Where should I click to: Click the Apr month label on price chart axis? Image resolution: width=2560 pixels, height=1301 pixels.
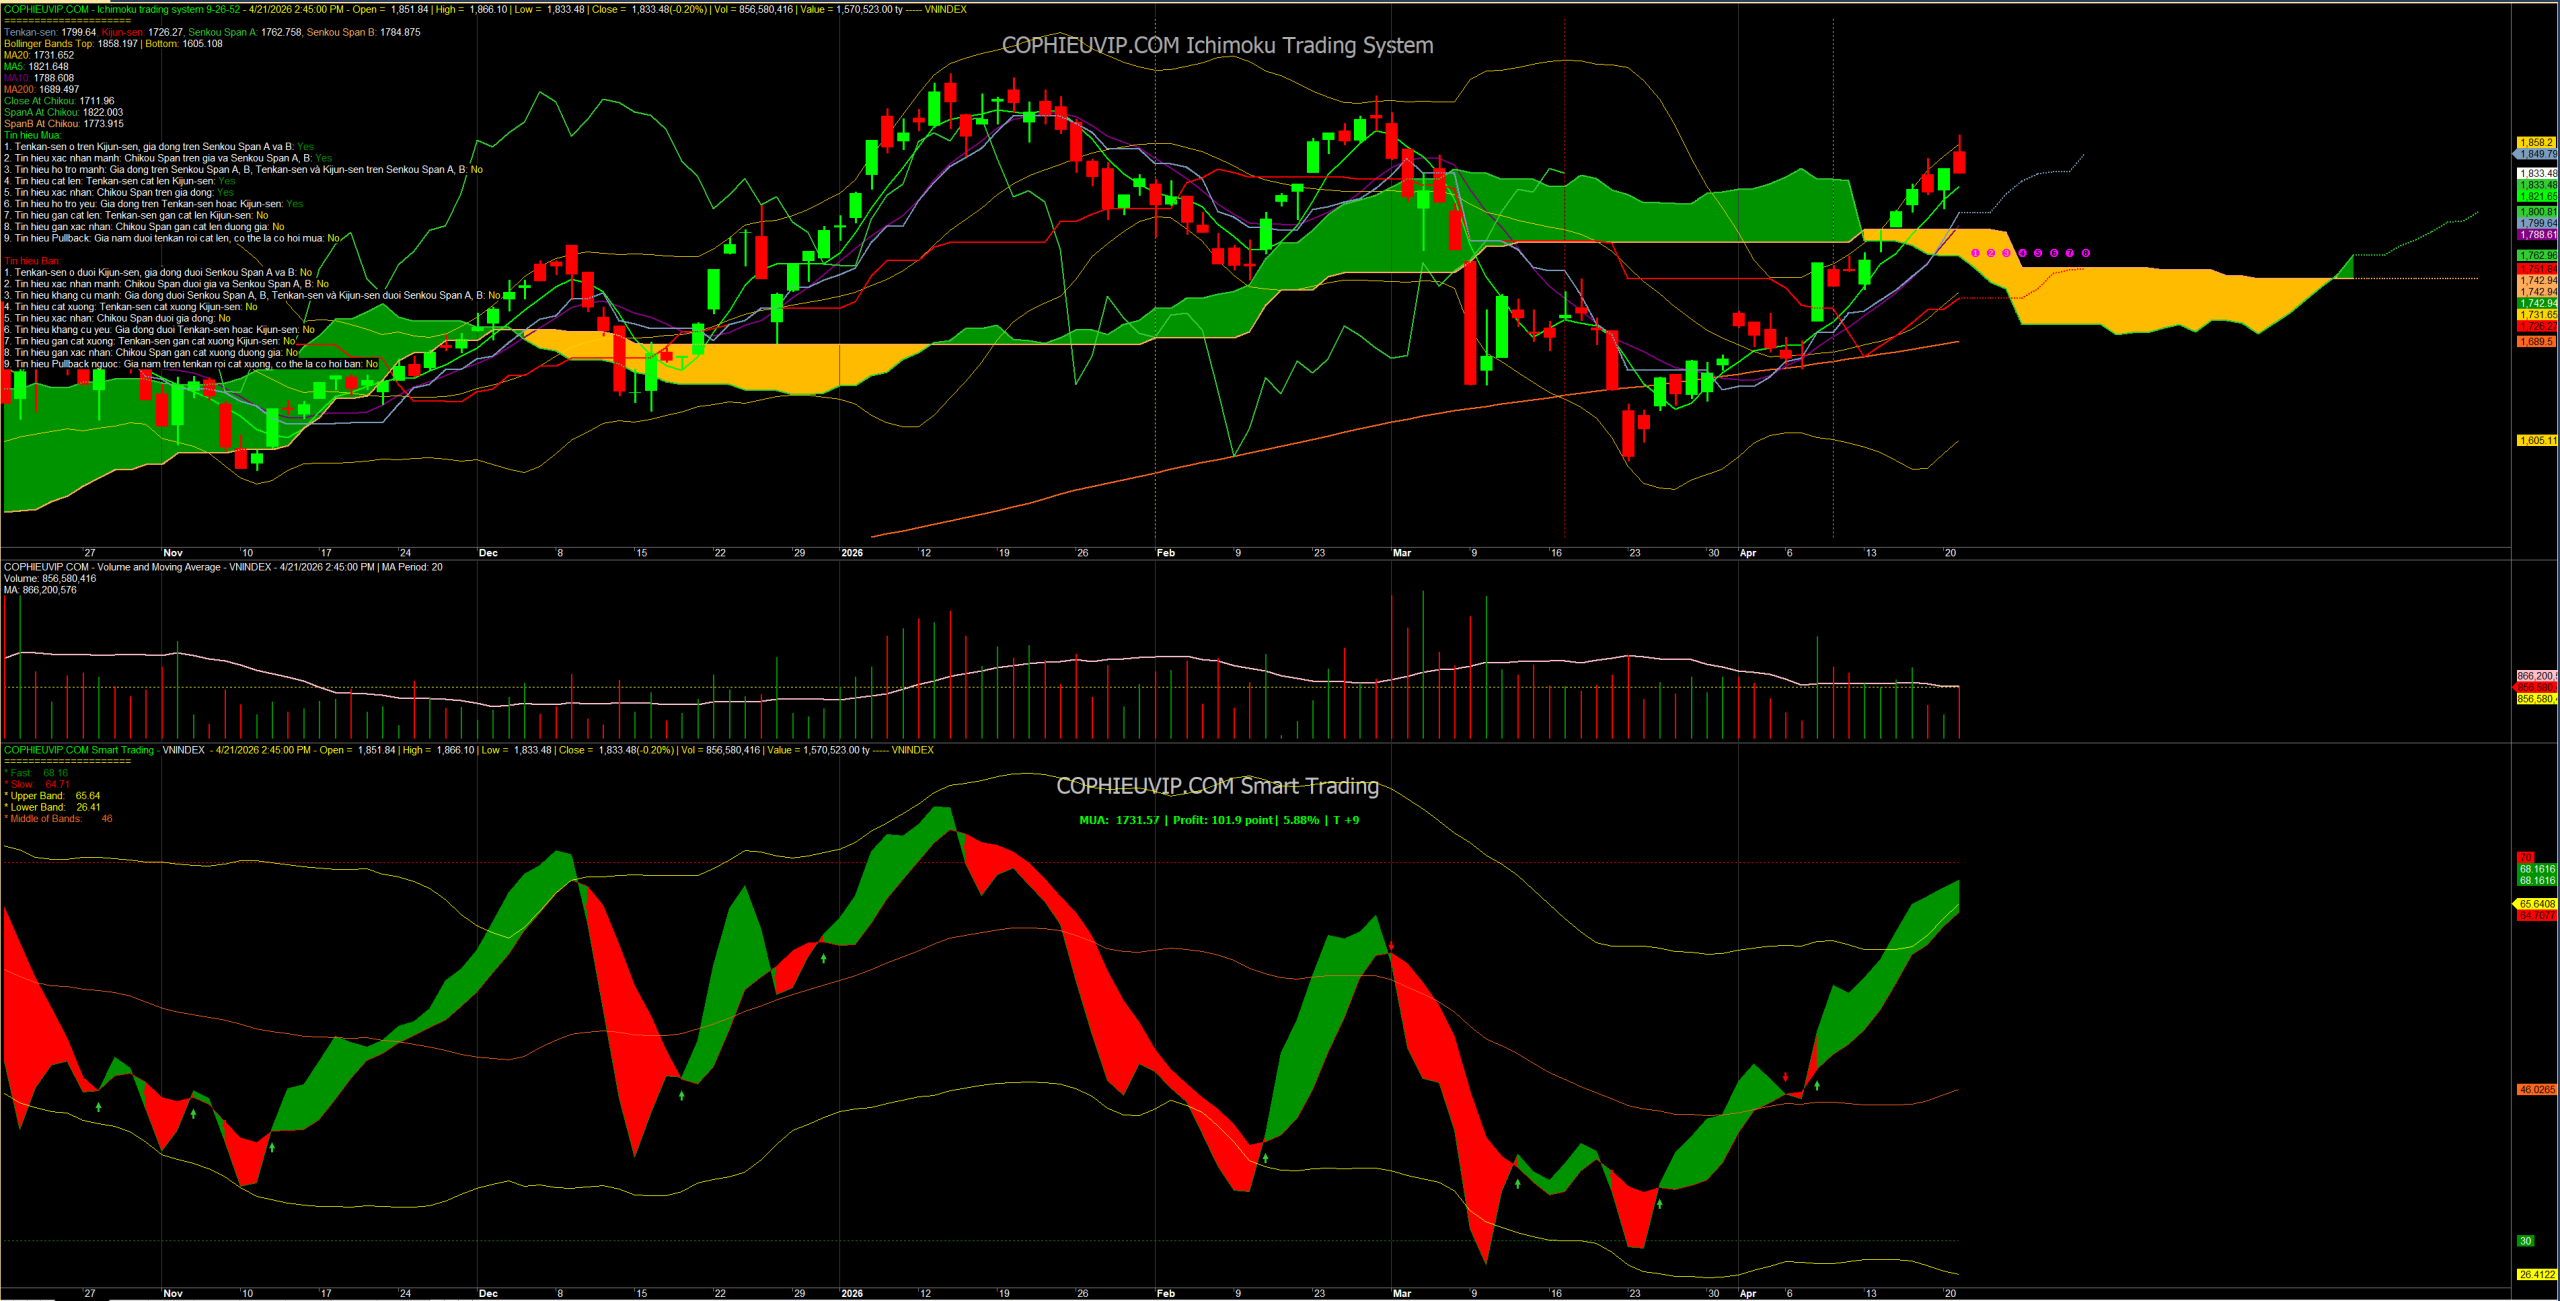pos(1748,553)
